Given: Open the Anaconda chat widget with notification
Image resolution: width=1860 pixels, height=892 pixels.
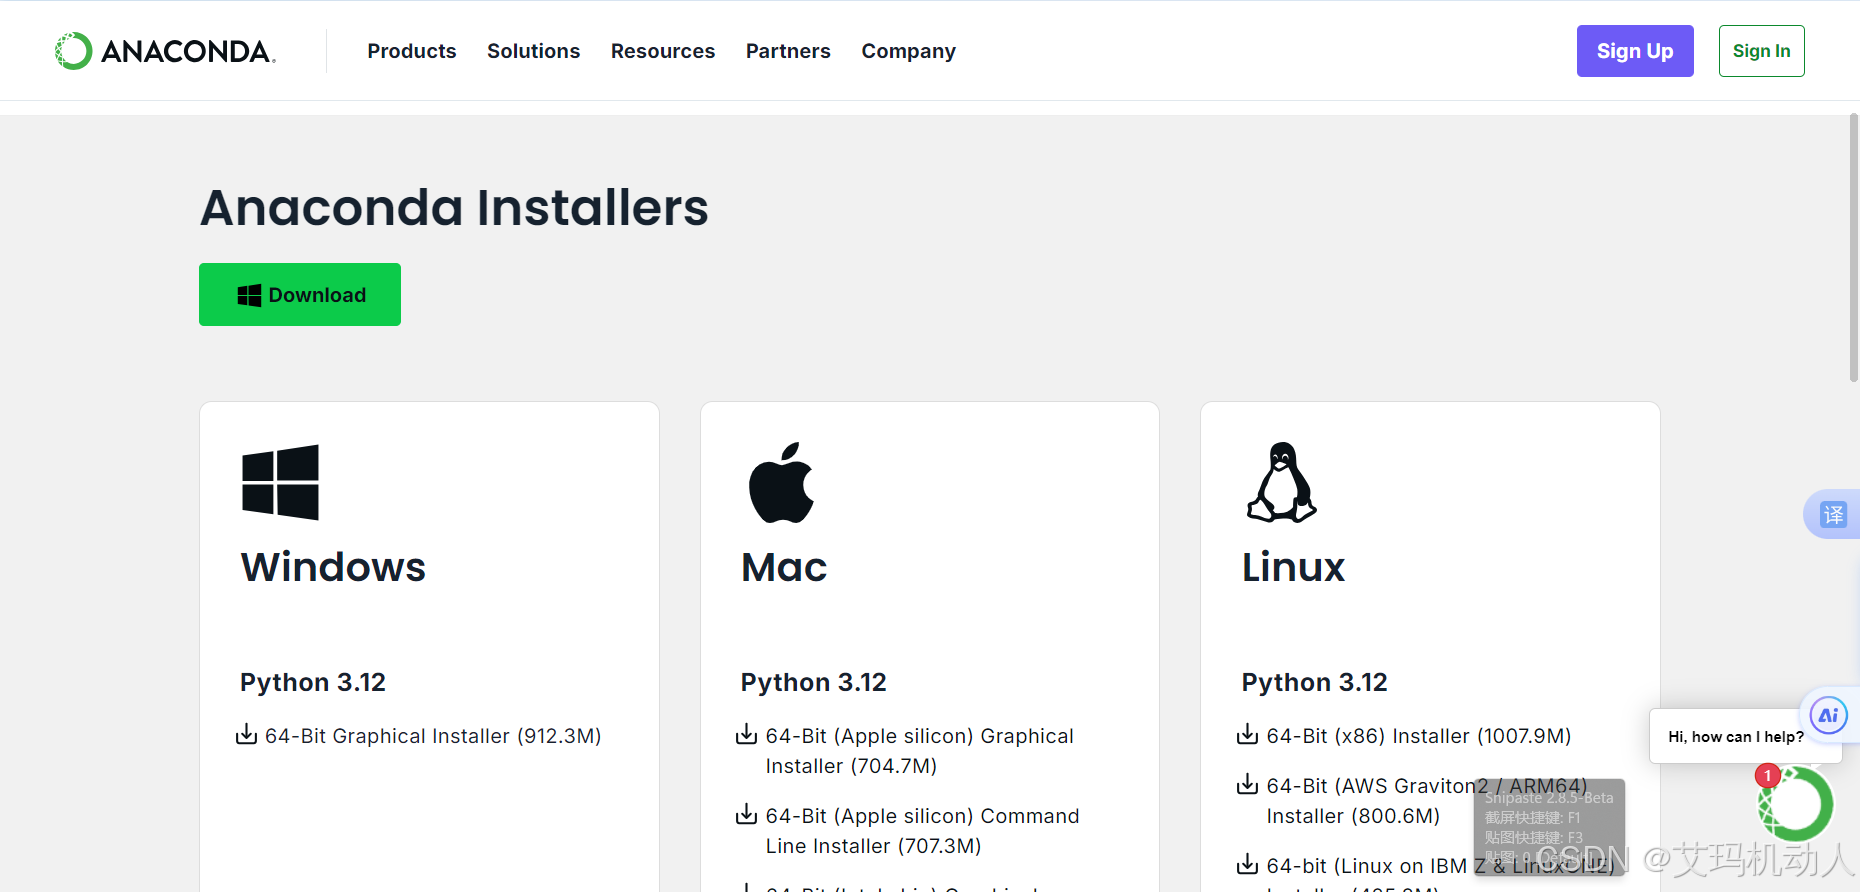Looking at the screenshot, I should (1796, 804).
